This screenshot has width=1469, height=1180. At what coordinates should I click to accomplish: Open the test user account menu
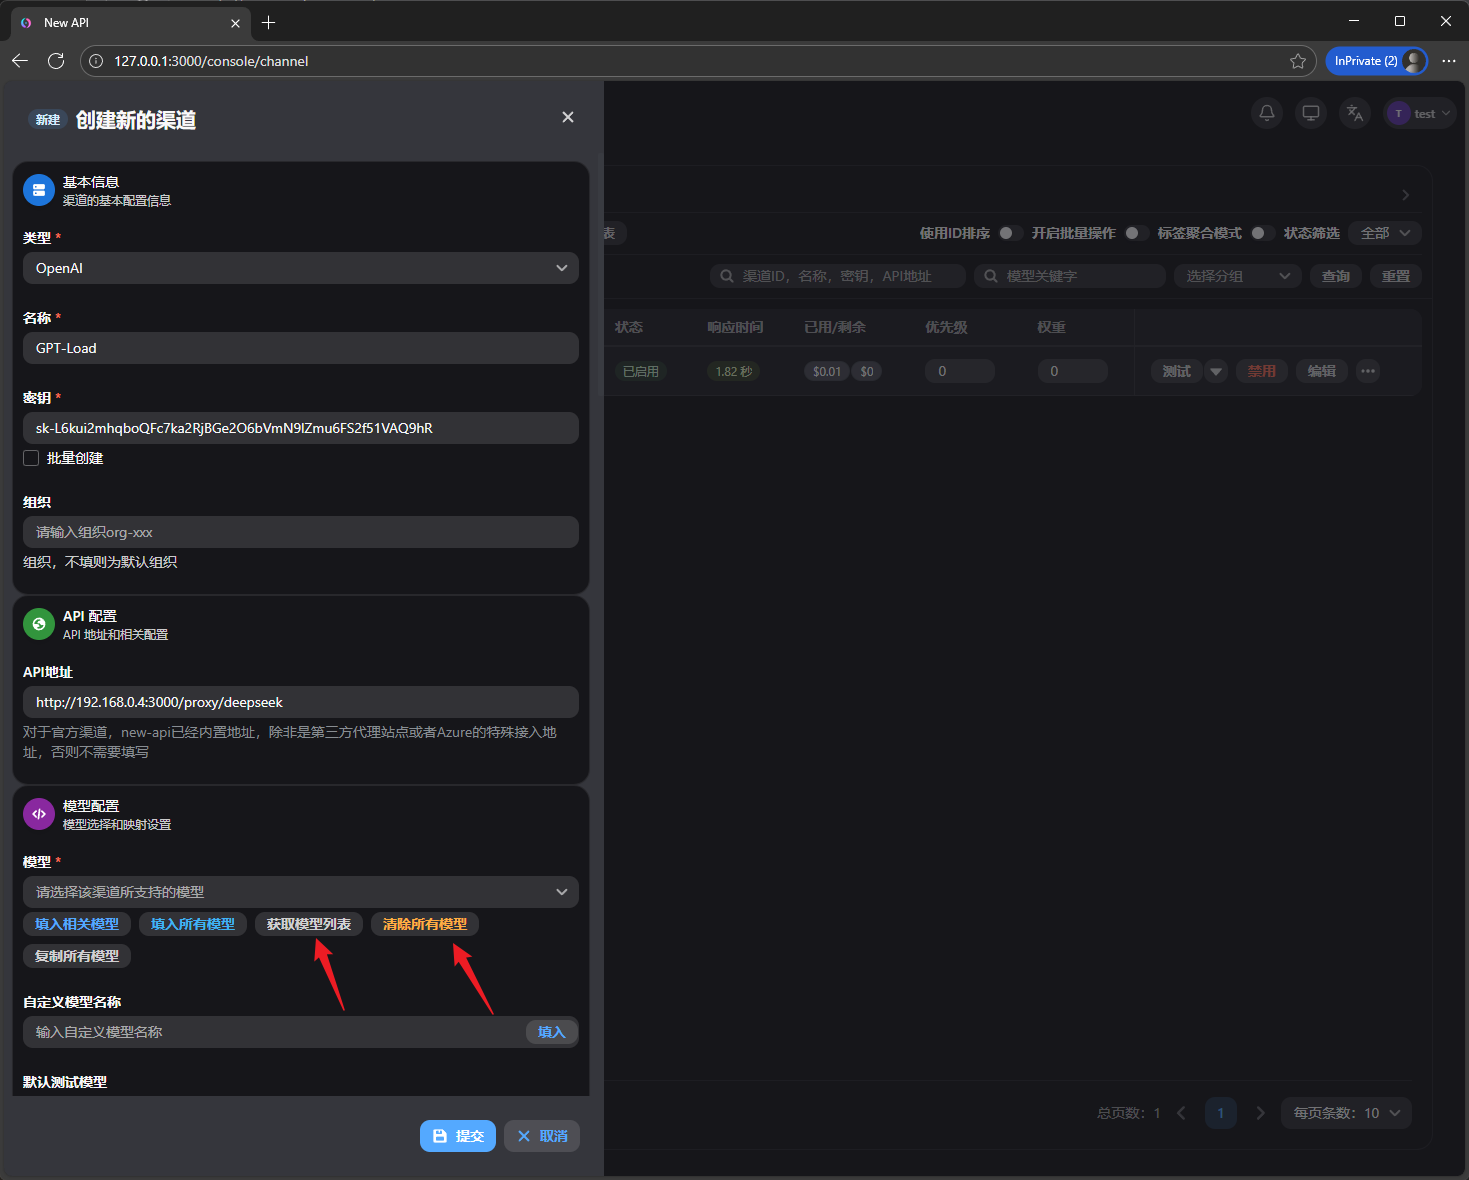(x=1417, y=114)
